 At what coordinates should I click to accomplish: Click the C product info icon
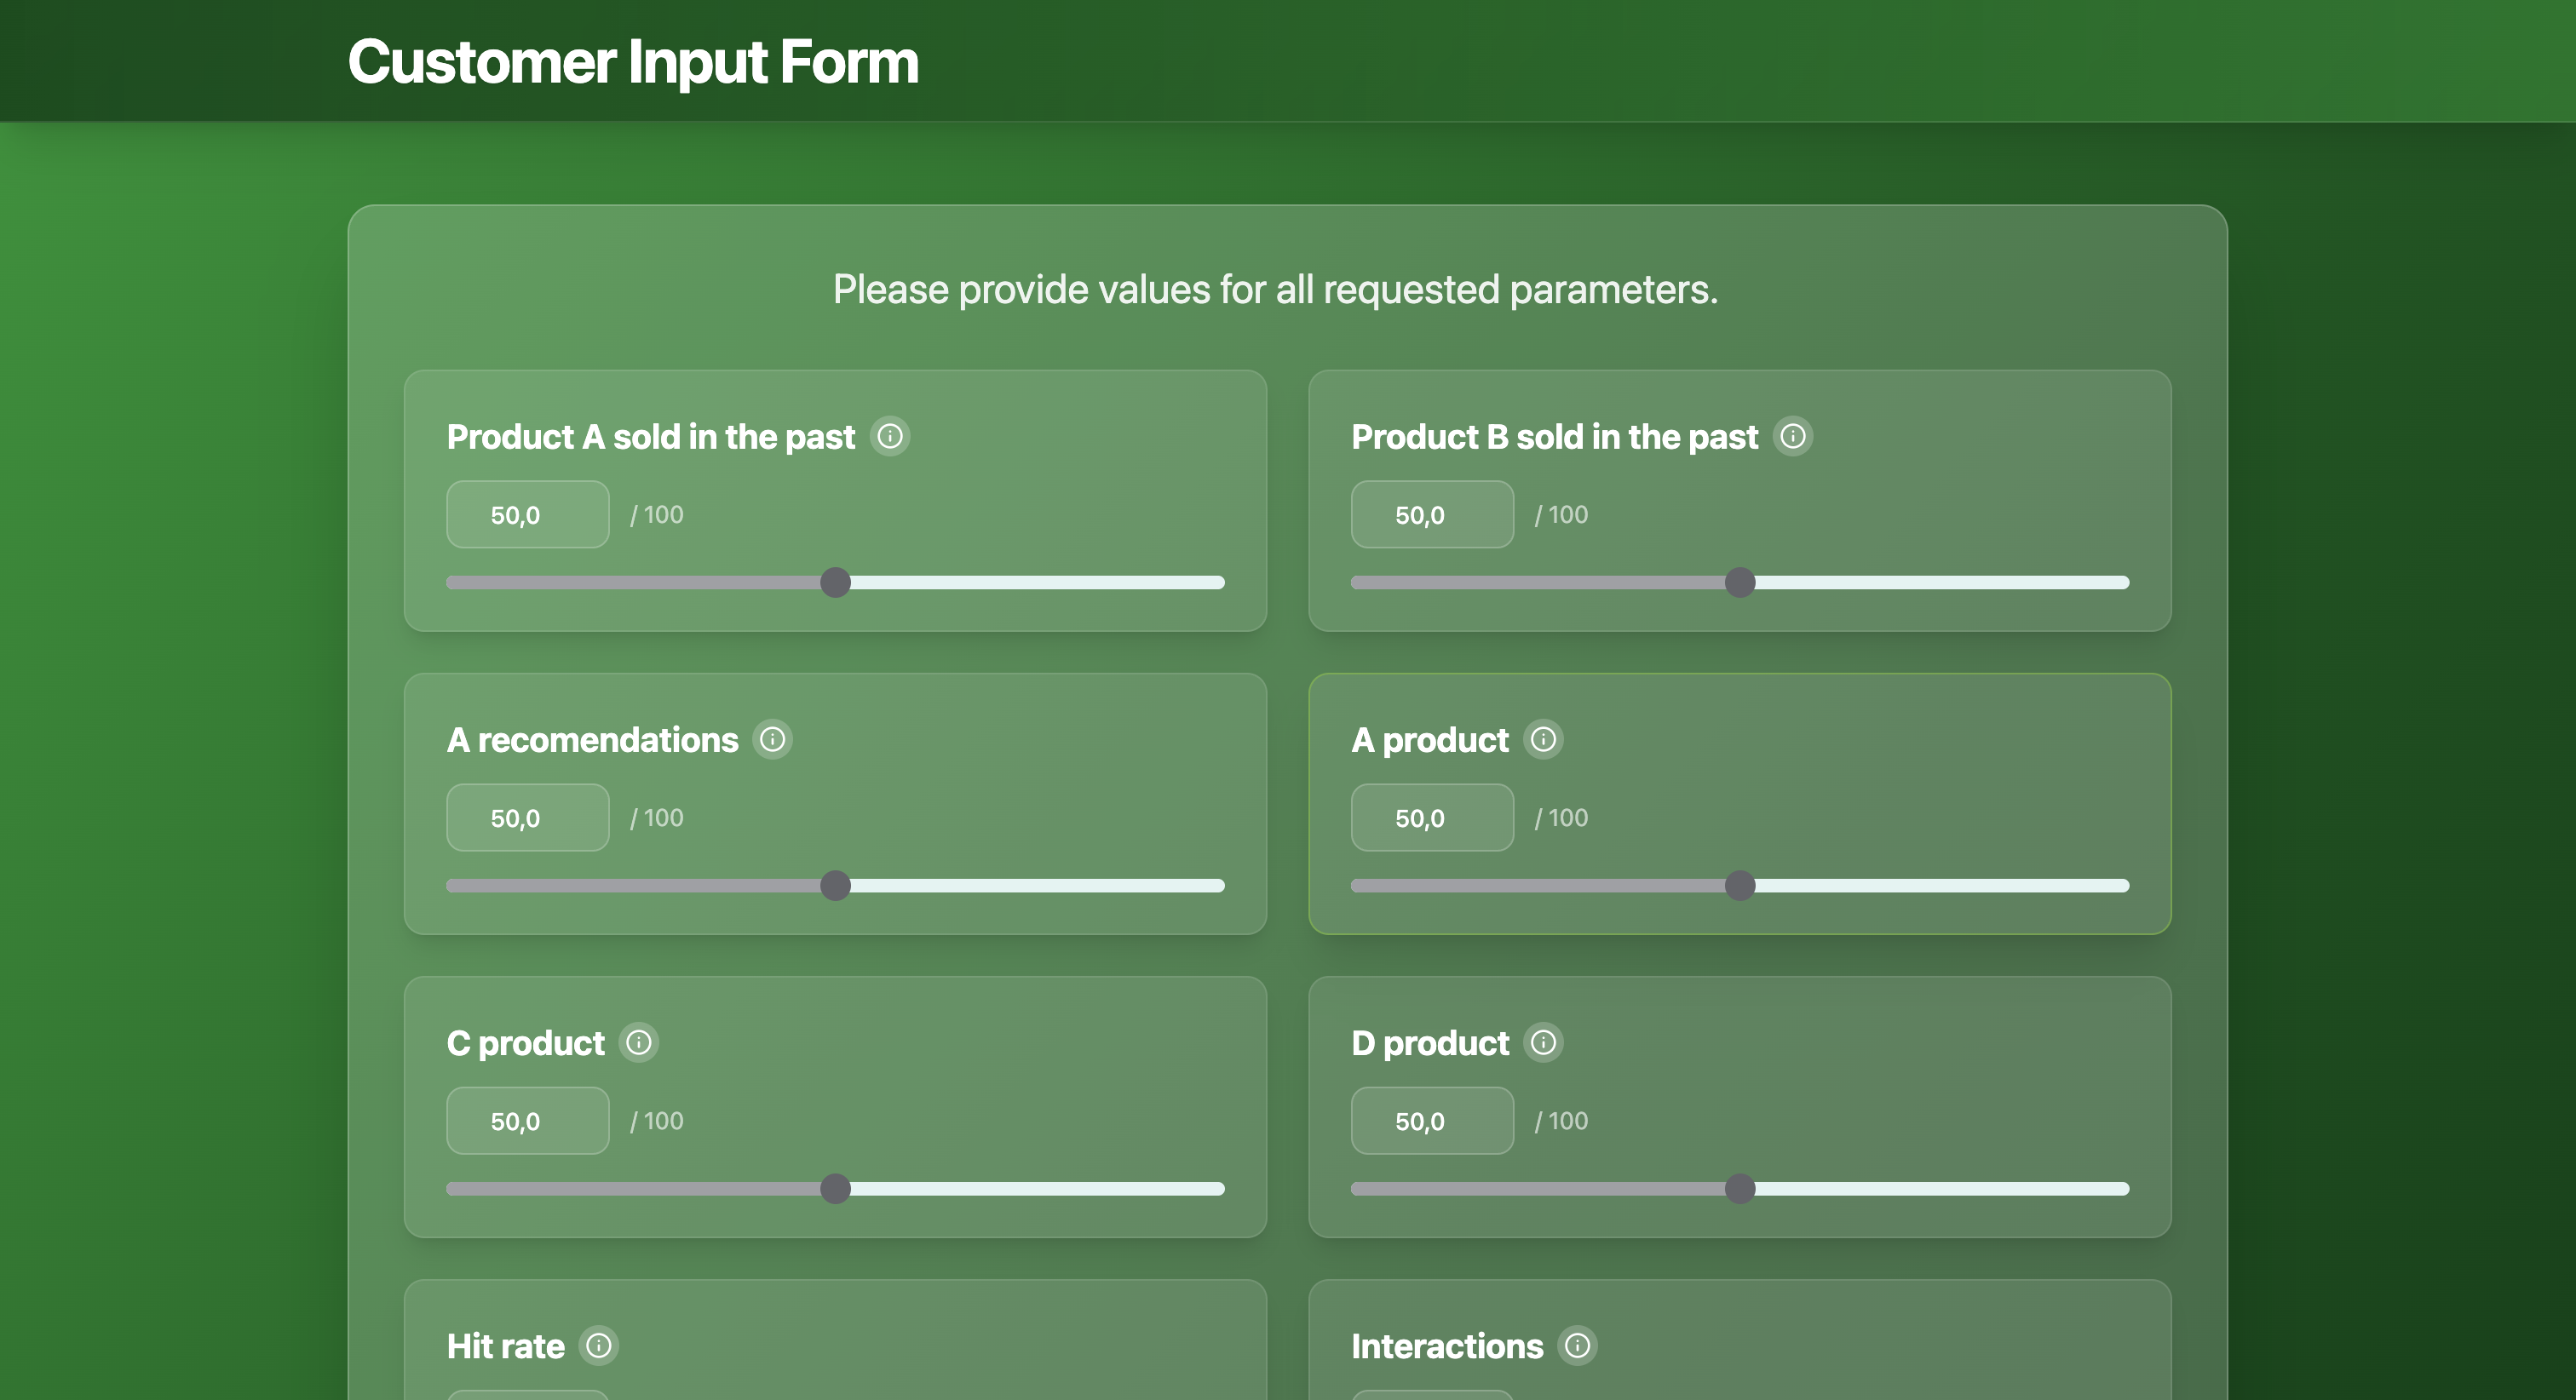tap(638, 1042)
